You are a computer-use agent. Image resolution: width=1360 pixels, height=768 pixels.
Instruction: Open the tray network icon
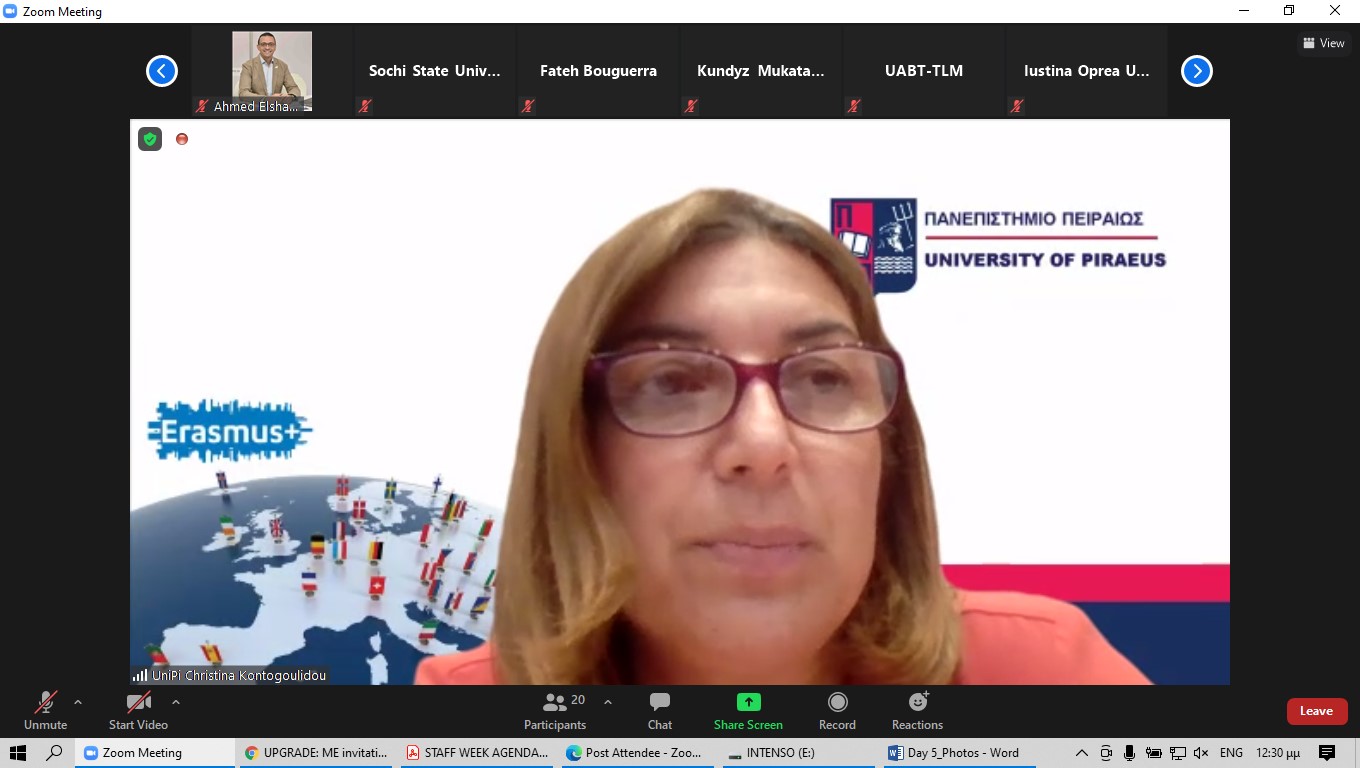[x=1178, y=753]
